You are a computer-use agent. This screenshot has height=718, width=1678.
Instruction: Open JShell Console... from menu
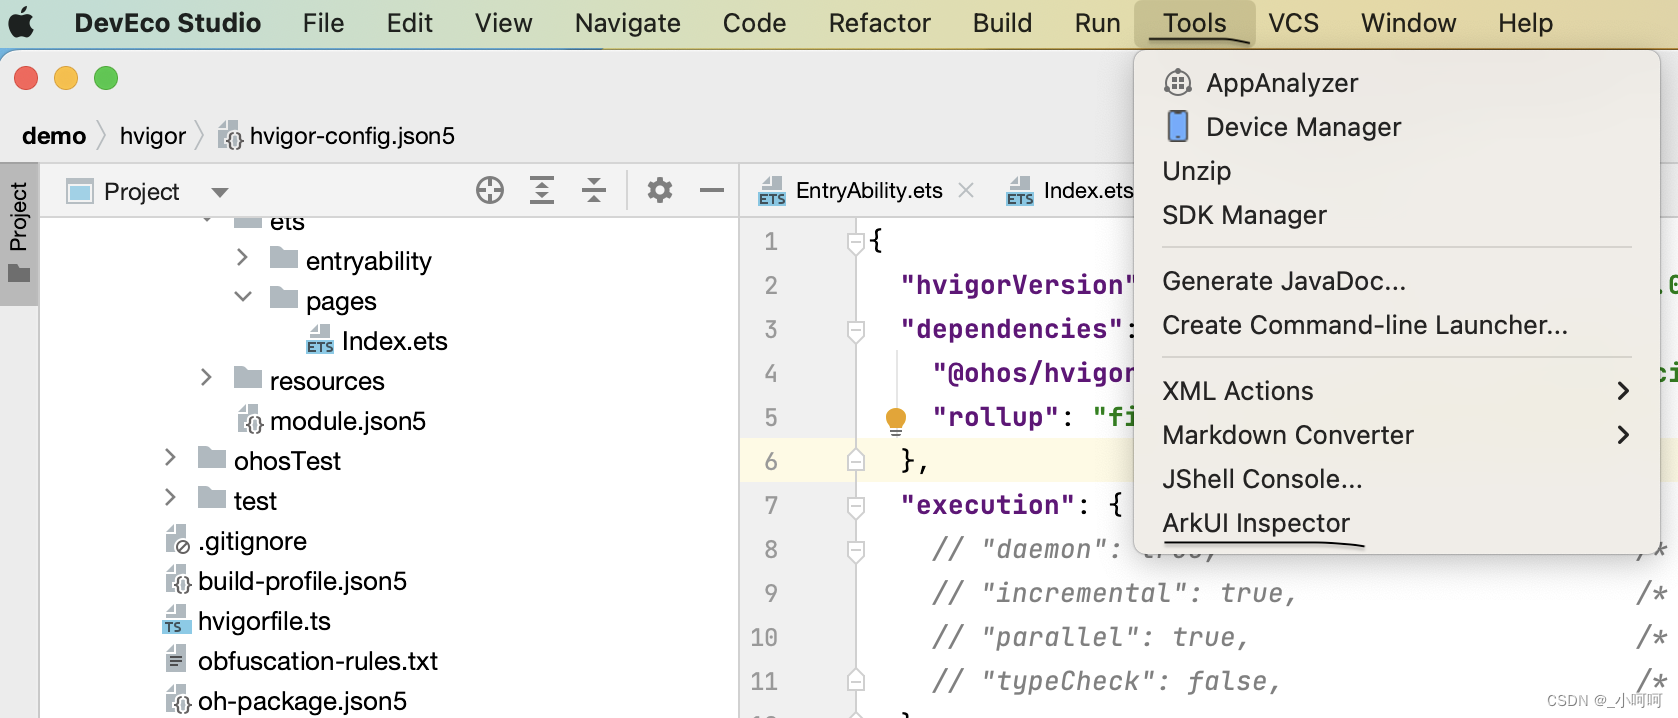pyautogui.click(x=1397, y=479)
